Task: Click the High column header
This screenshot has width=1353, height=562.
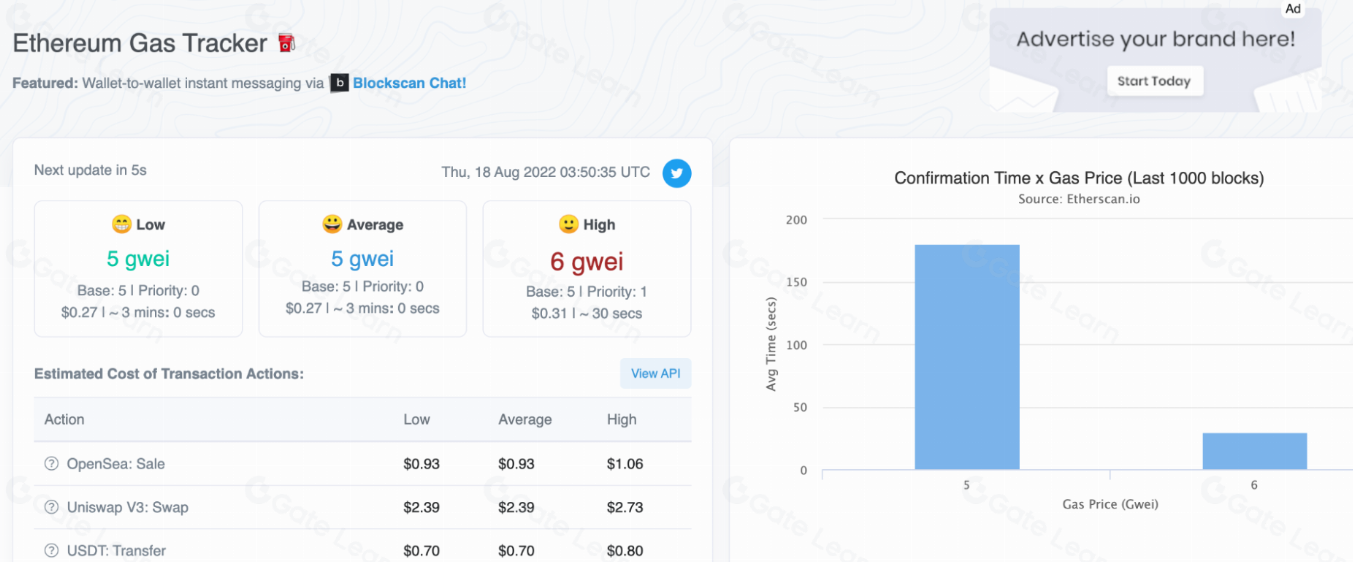Action: tap(621, 419)
